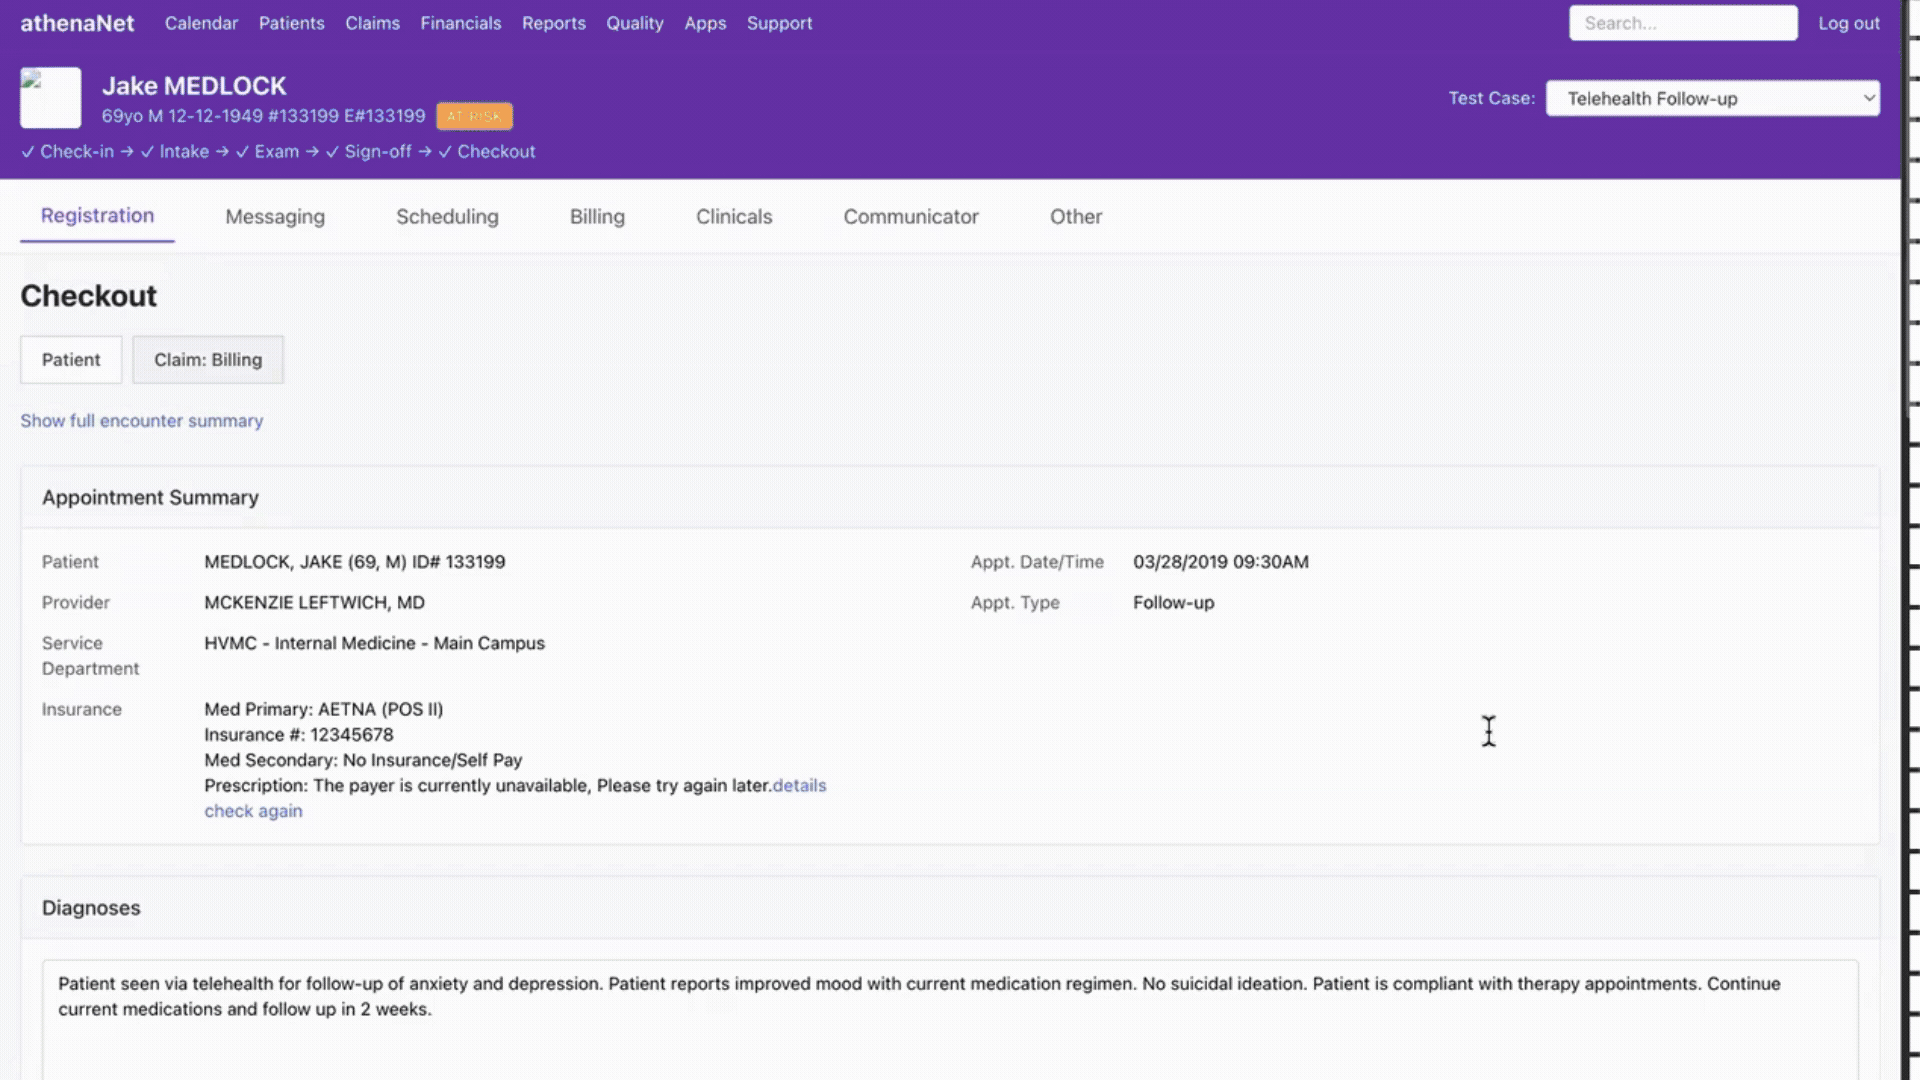The image size is (1920, 1080).
Task: Switch to the Patient view toggle
Action: [70, 359]
